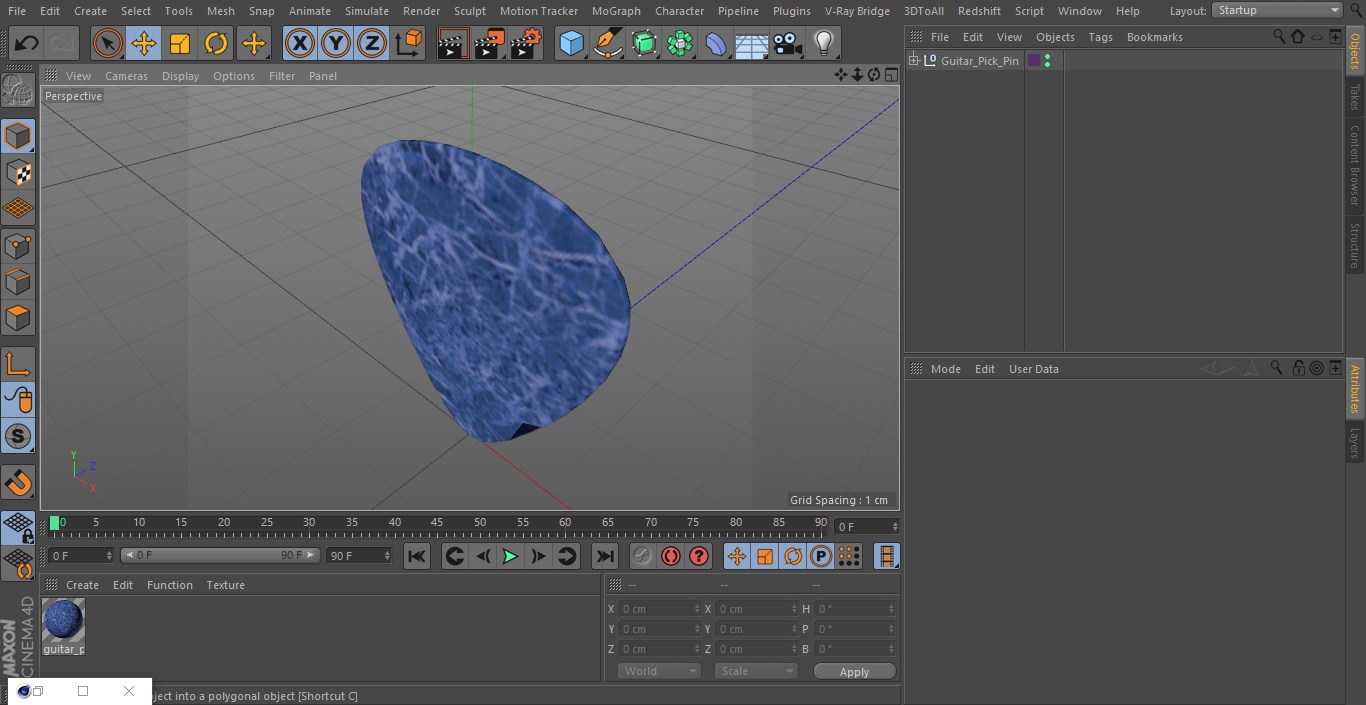Enable Axis mode
Viewport: 1366px width, 705px height.
point(18,364)
